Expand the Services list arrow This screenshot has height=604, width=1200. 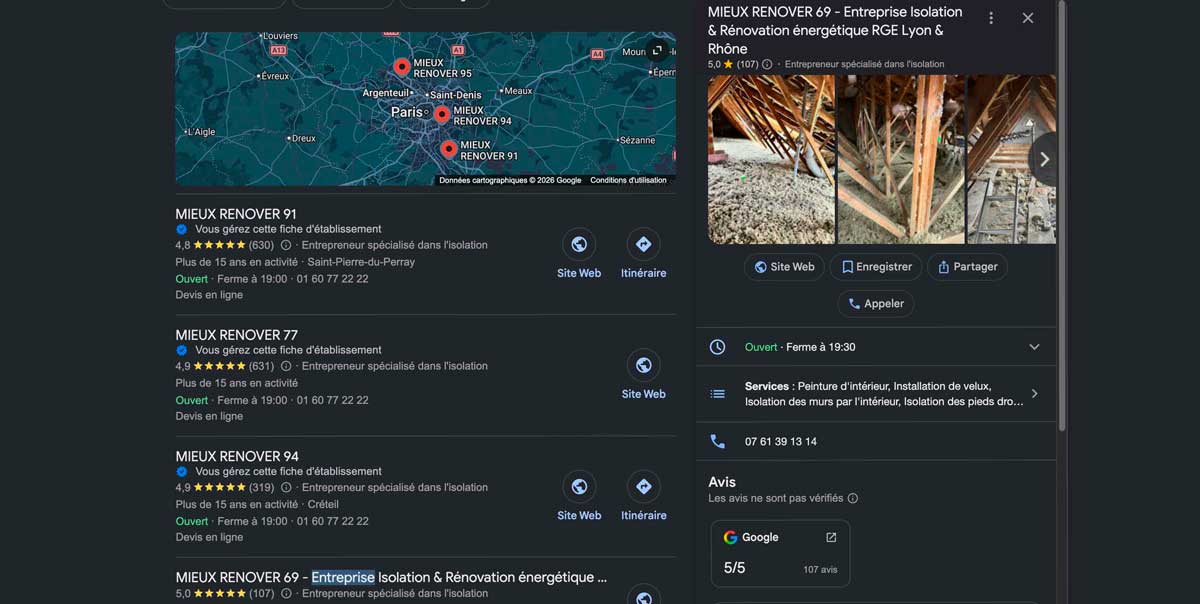[1034, 394]
